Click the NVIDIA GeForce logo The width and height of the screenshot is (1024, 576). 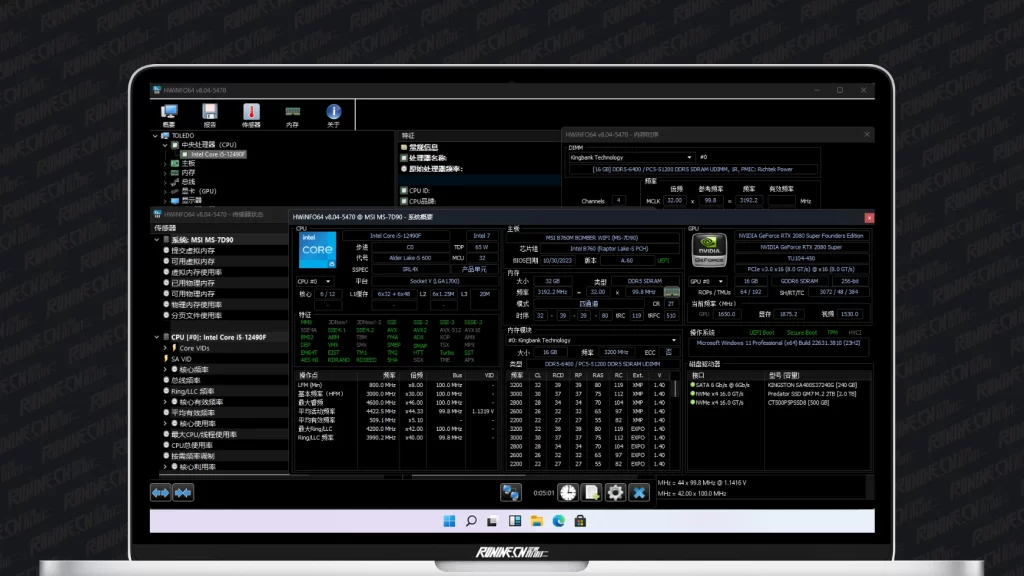click(x=708, y=252)
